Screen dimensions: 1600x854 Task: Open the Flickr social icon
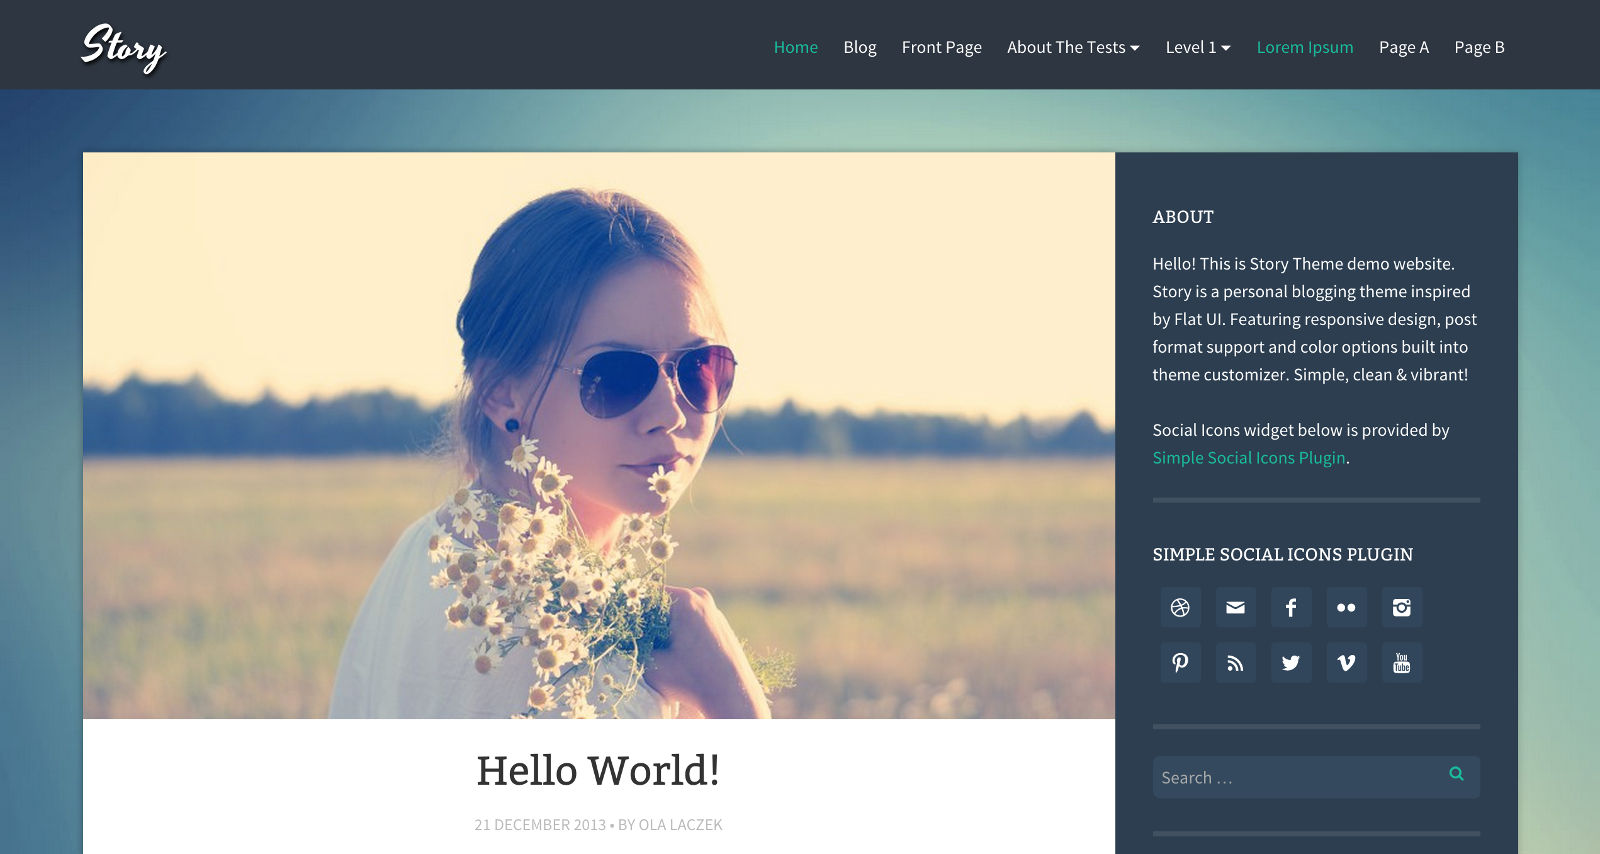(1346, 607)
